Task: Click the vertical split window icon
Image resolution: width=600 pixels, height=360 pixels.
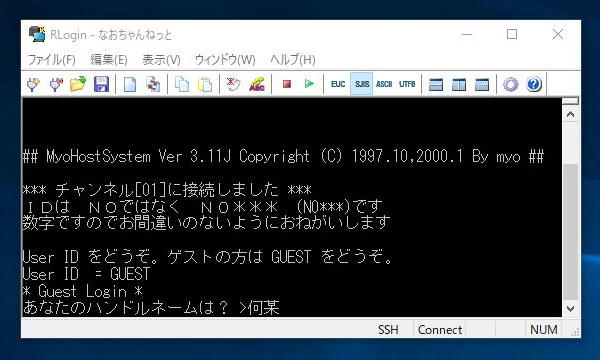Action: pyautogui.click(x=458, y=84)
